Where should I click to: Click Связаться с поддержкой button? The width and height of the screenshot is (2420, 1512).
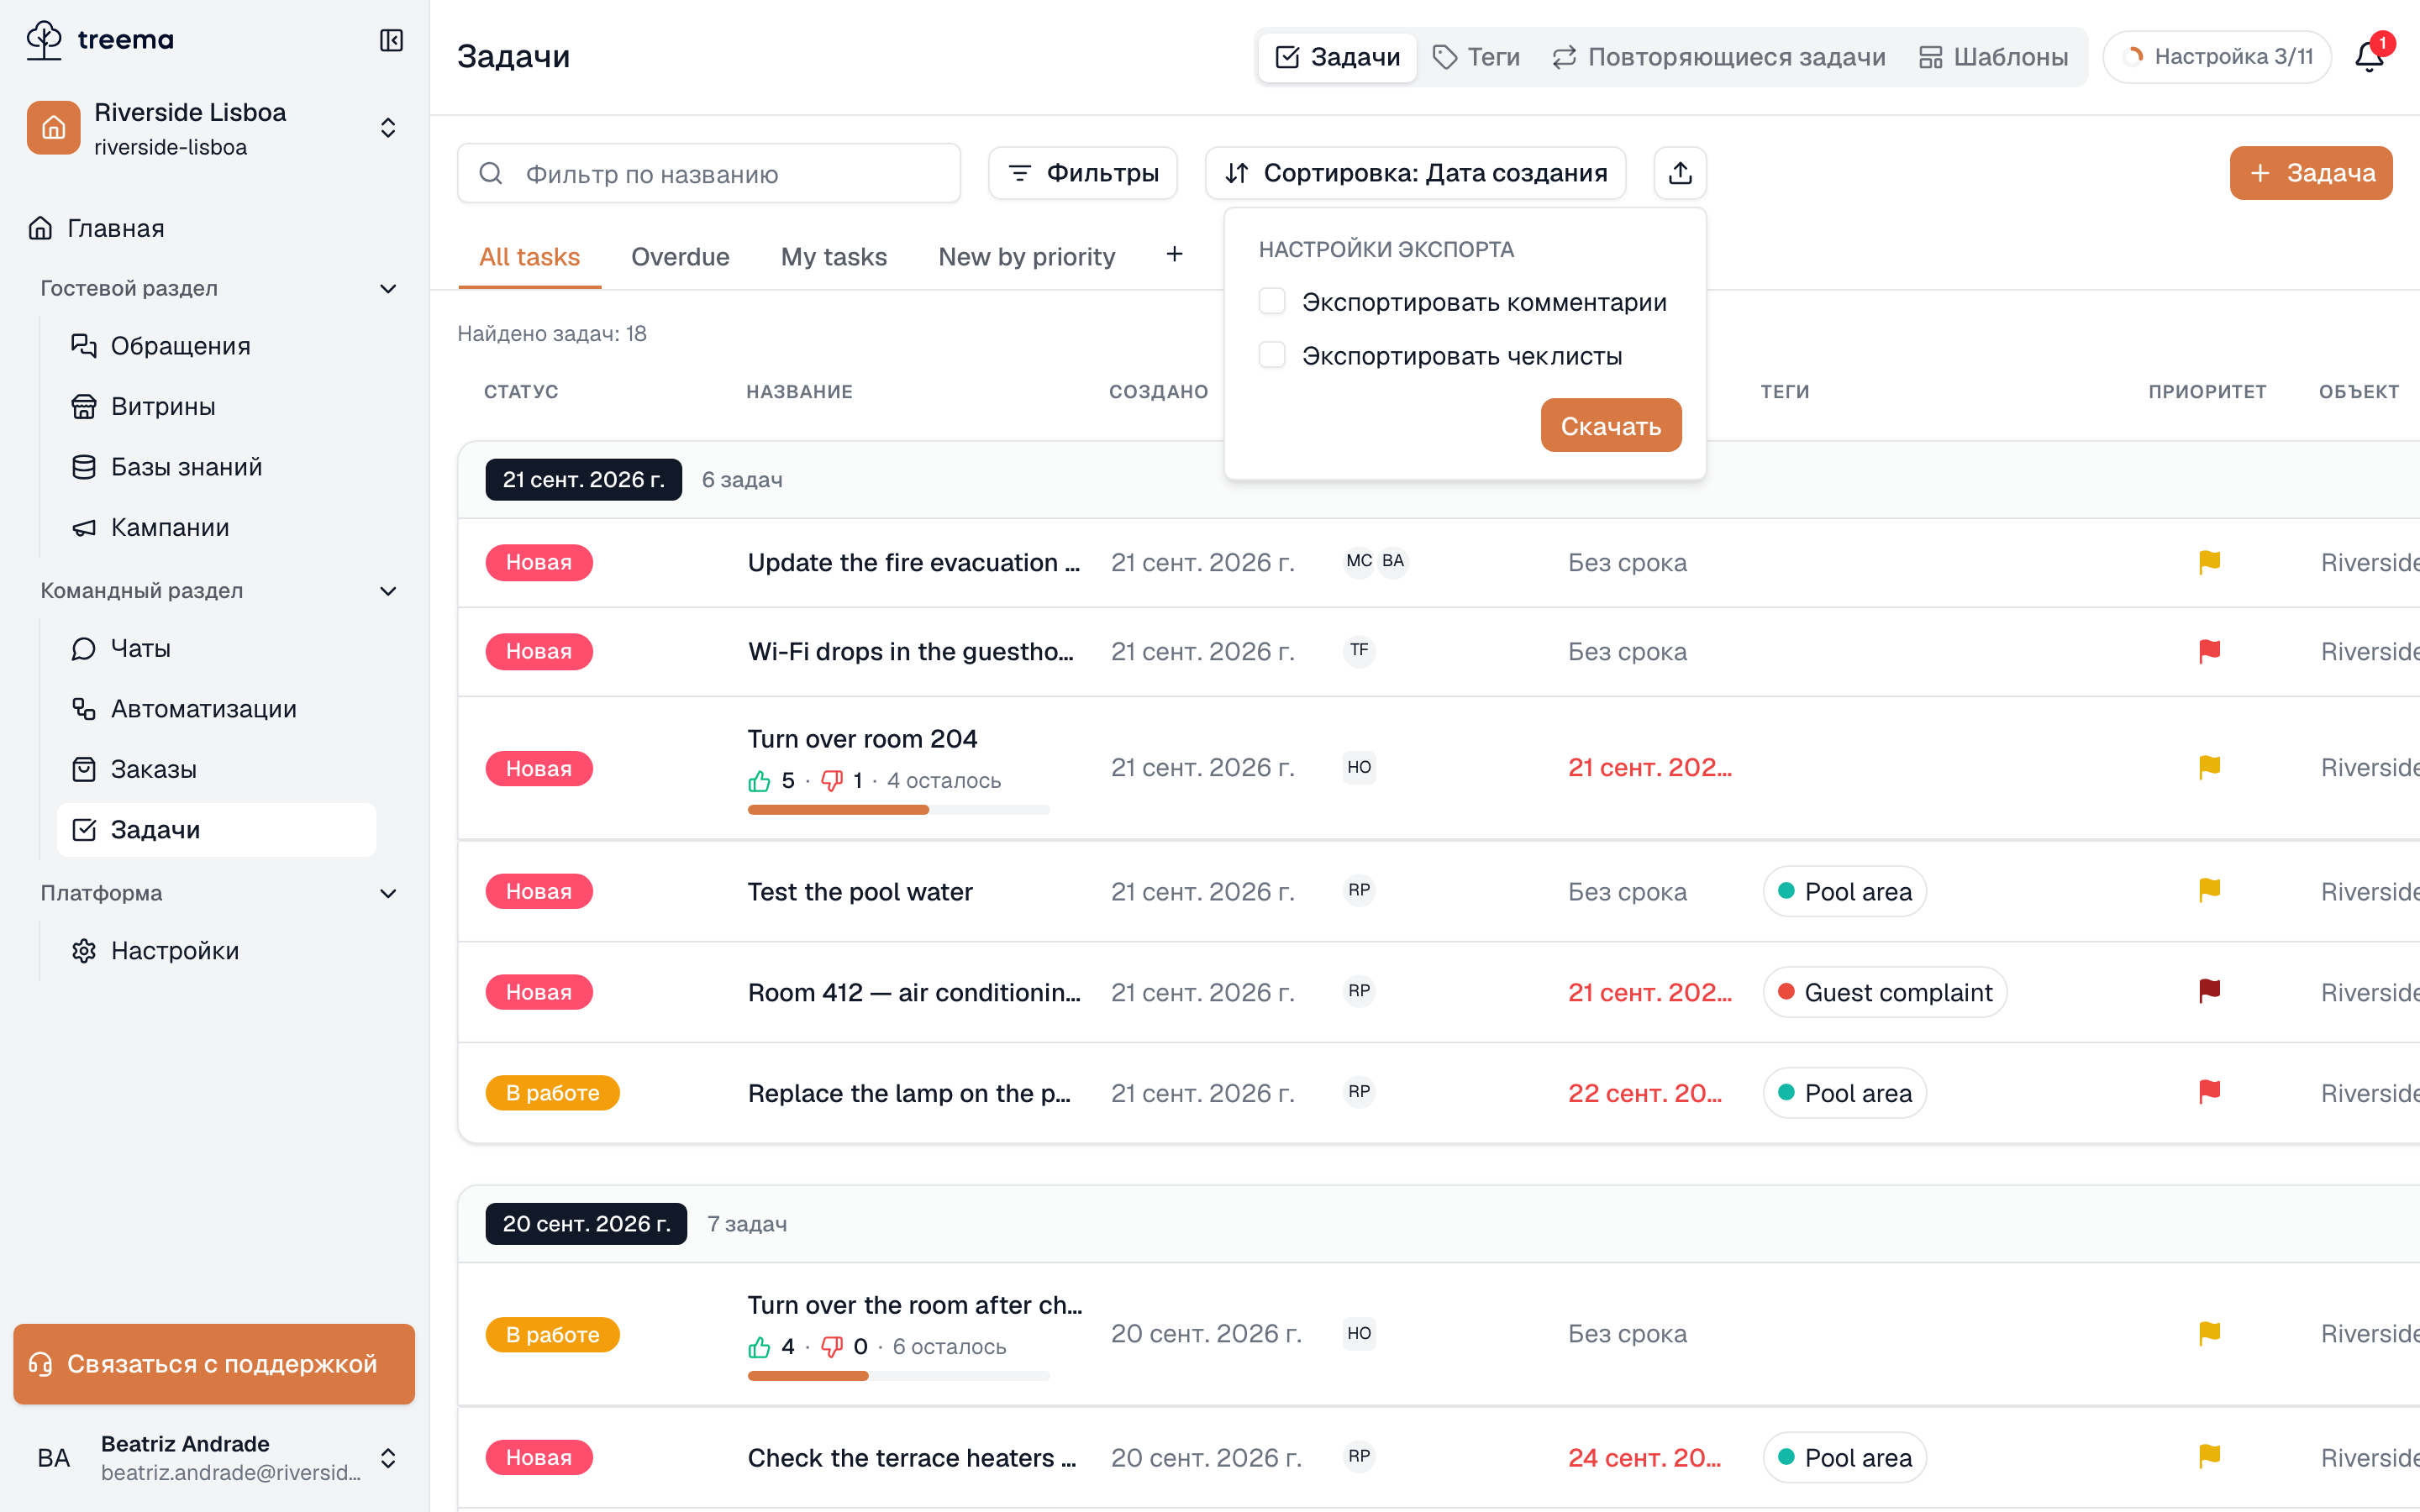pos(214,1364)
